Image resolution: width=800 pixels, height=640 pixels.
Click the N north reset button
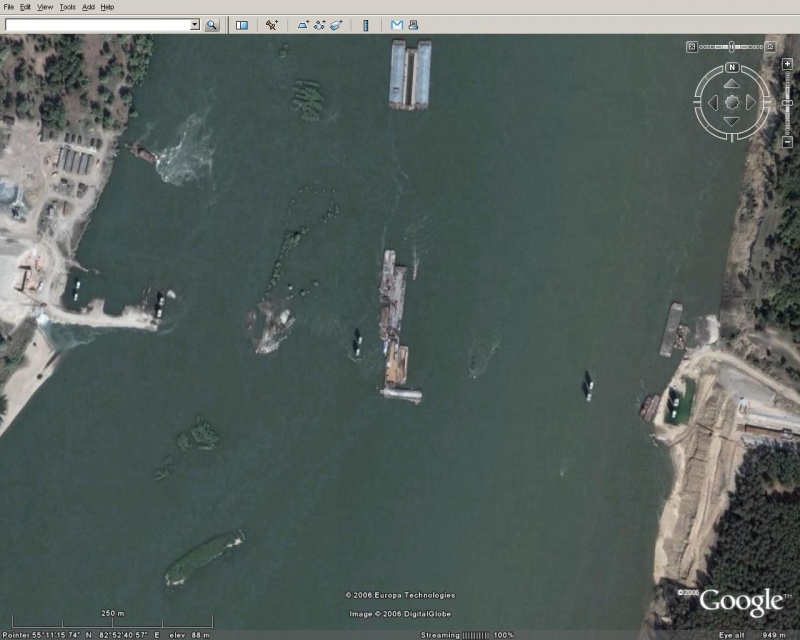732,68
